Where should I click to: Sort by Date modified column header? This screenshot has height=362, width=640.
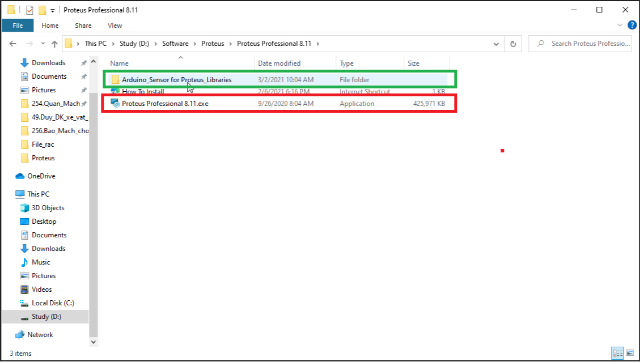(279, 63)
